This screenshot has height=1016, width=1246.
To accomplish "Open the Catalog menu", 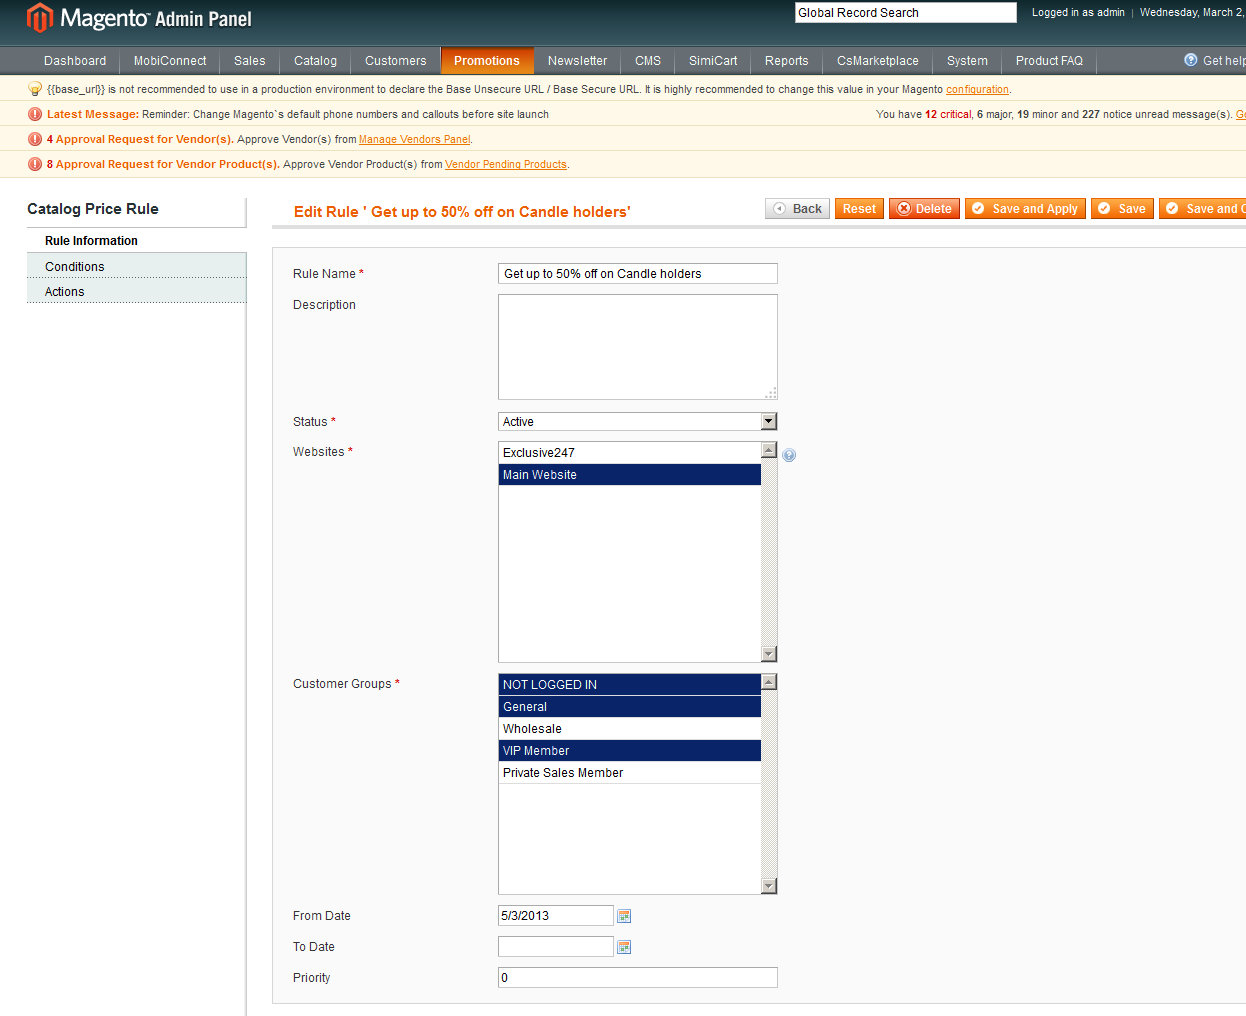I will (x=315, y=61).
